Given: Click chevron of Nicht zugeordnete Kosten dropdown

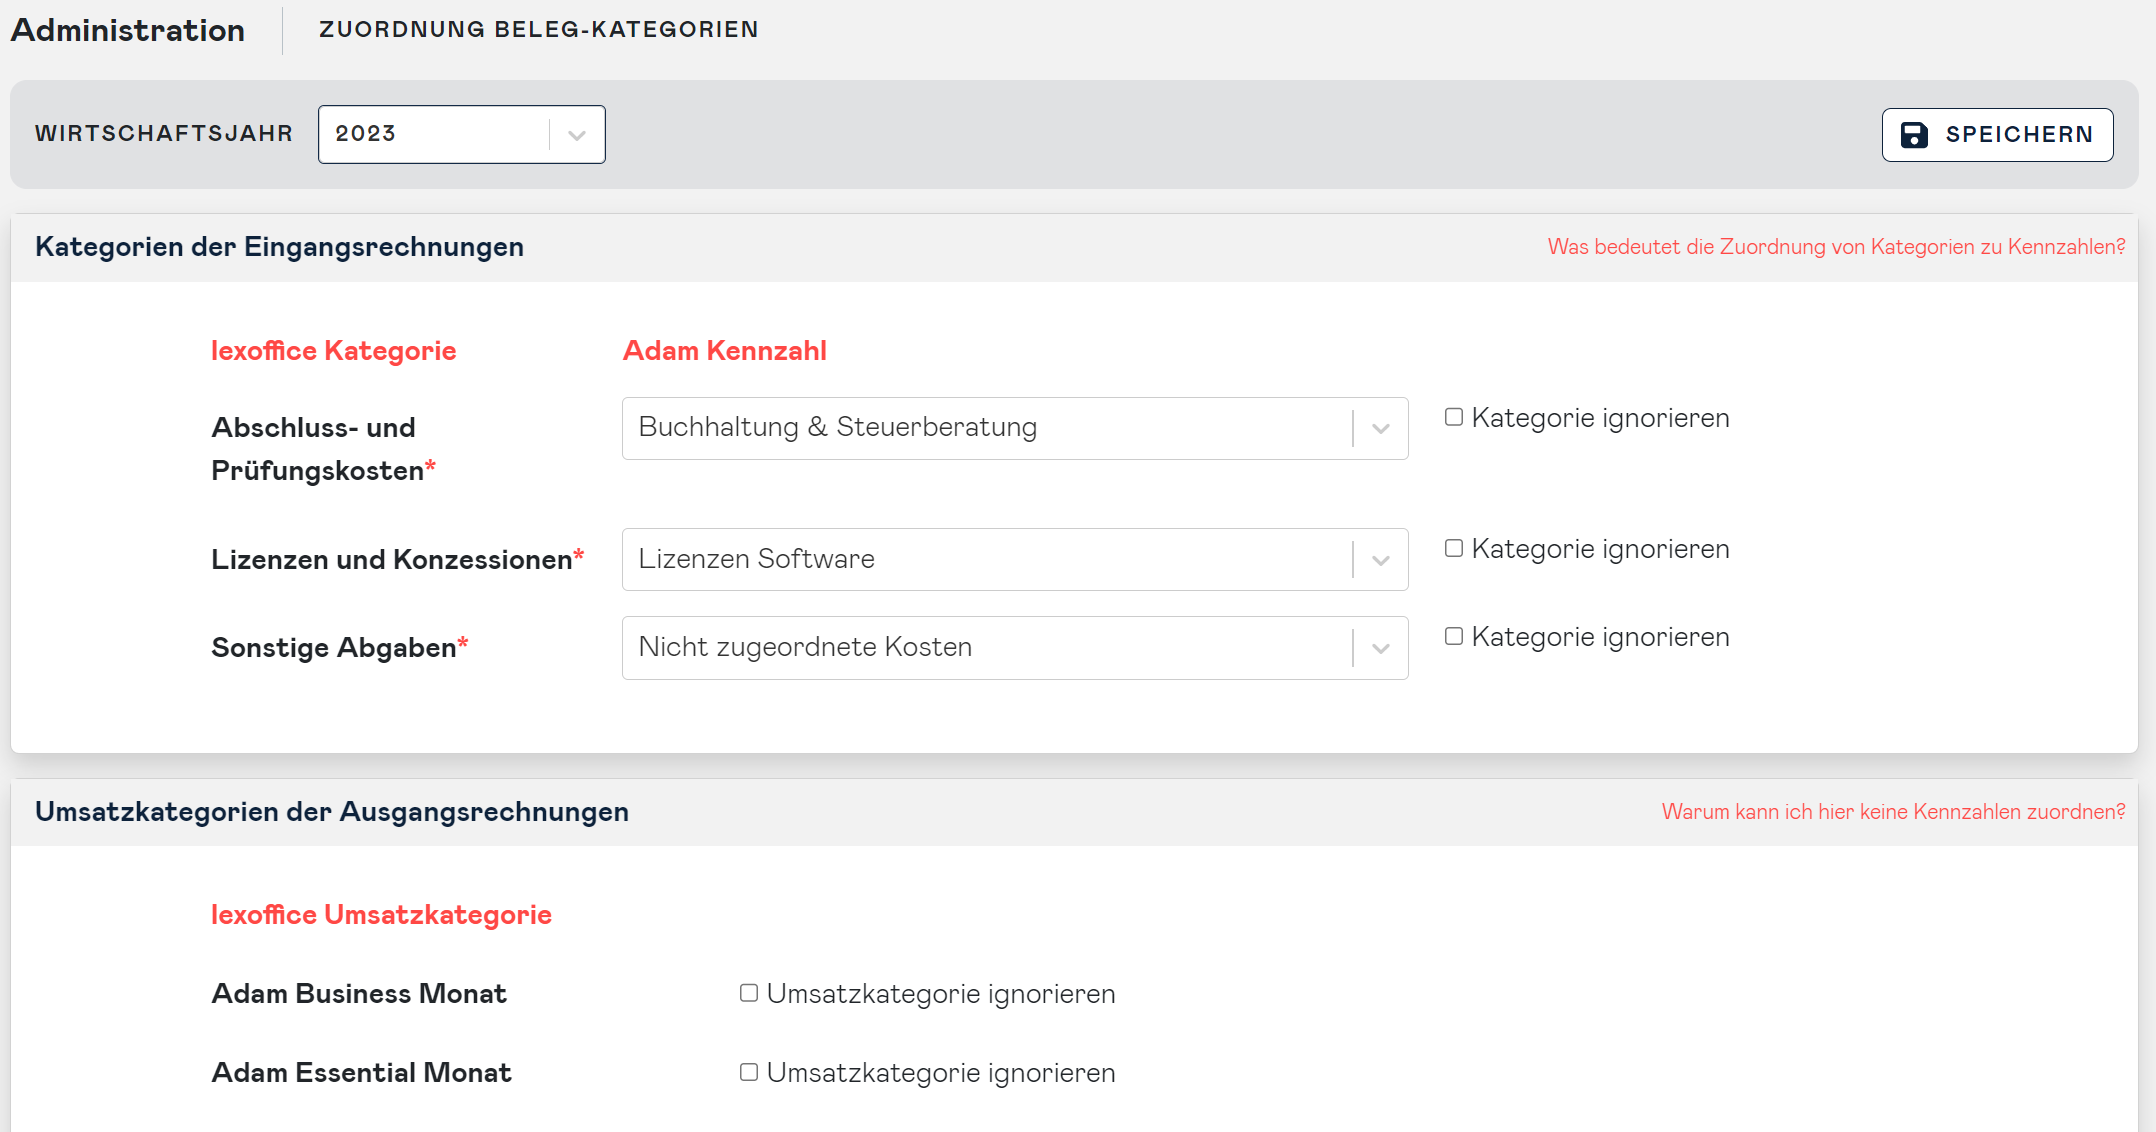Looking at the screenshot, I should click(1381, 649).
